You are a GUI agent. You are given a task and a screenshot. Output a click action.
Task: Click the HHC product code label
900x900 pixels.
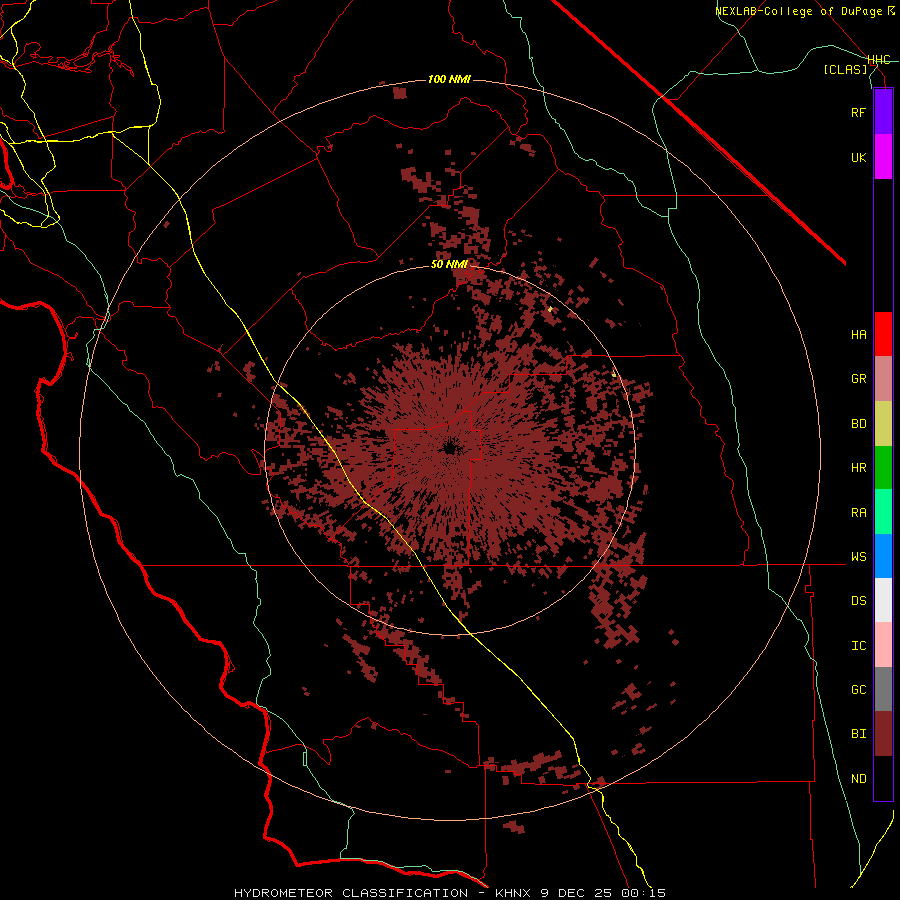pyautogui.click(x=879, y=60)
